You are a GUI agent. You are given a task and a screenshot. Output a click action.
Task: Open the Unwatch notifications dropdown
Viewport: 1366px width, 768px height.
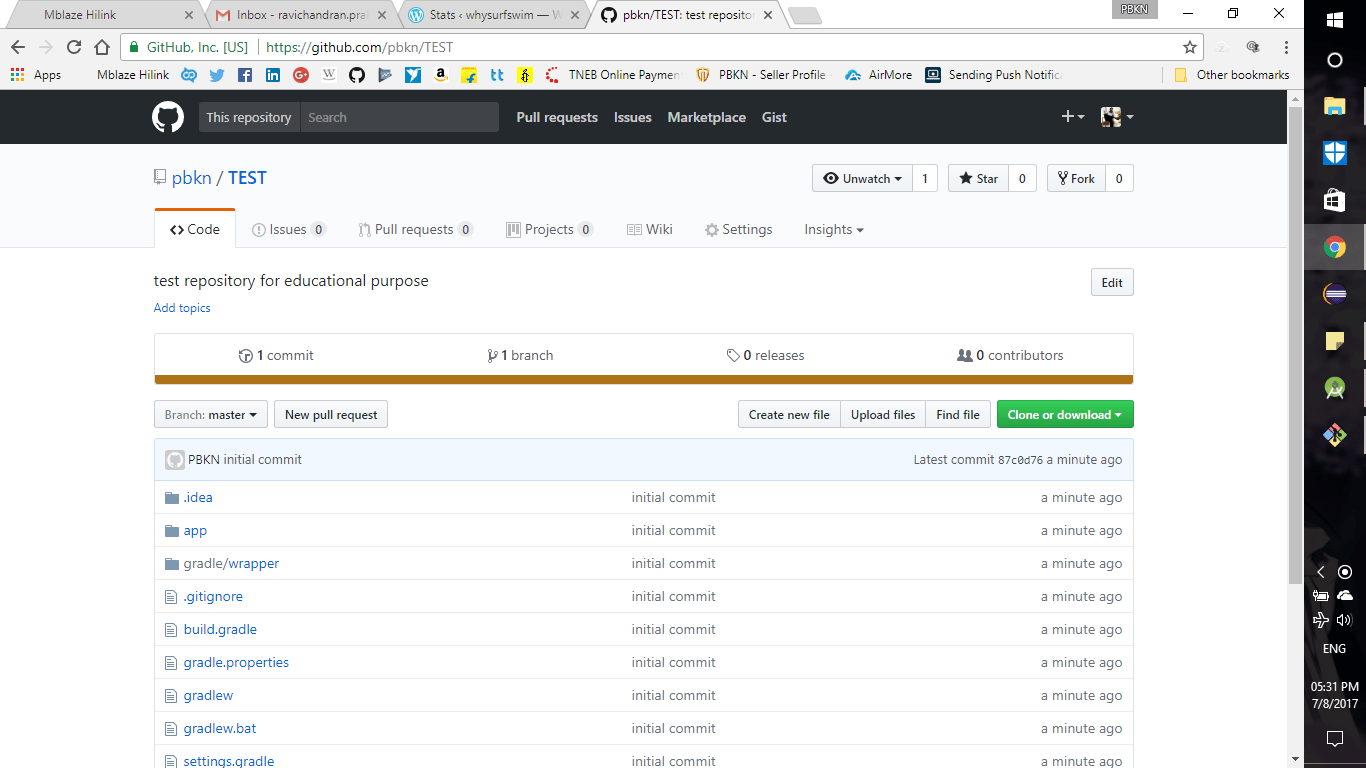click(861, 178)
